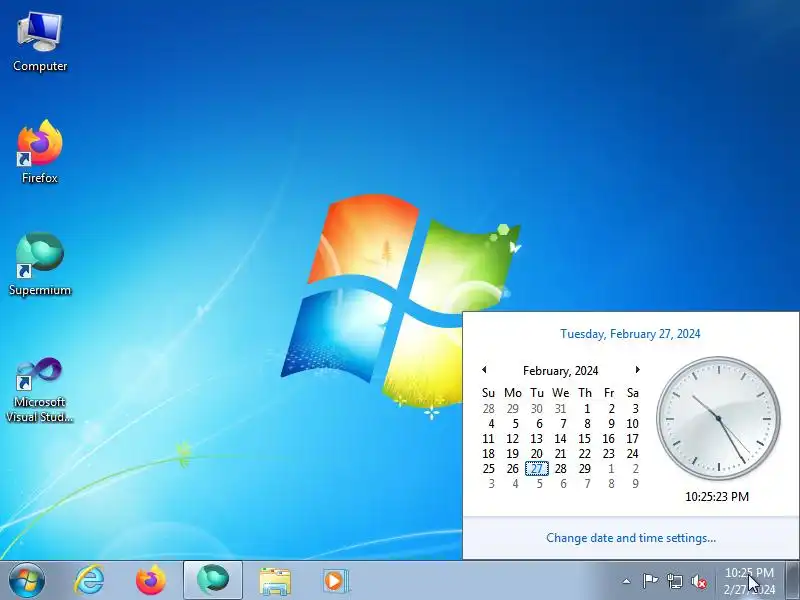Switch to Supermium in the taskbar

point(213,580)
